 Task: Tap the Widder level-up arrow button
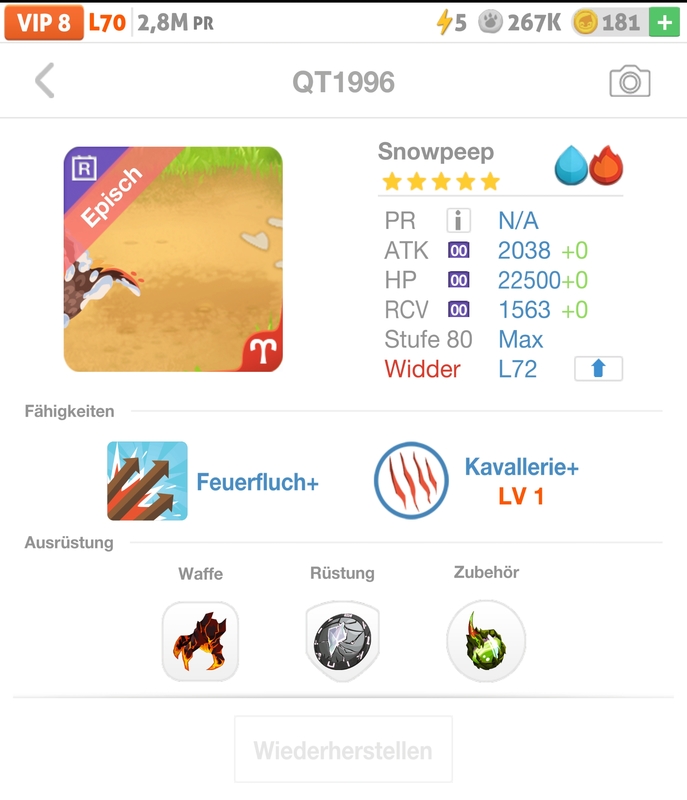[598, 368]
